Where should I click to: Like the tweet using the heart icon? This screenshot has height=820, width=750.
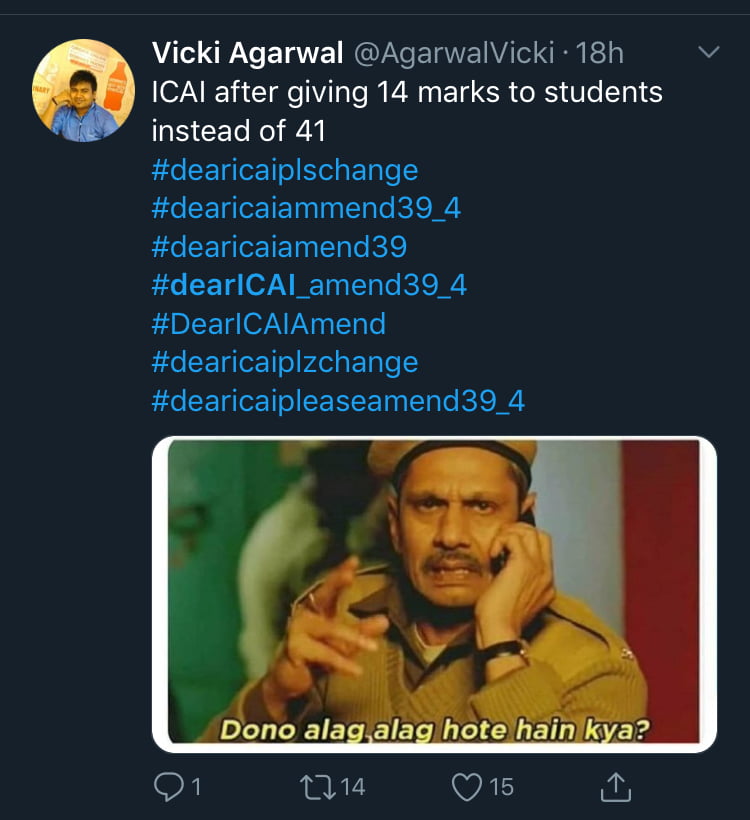tap(467, 787)
